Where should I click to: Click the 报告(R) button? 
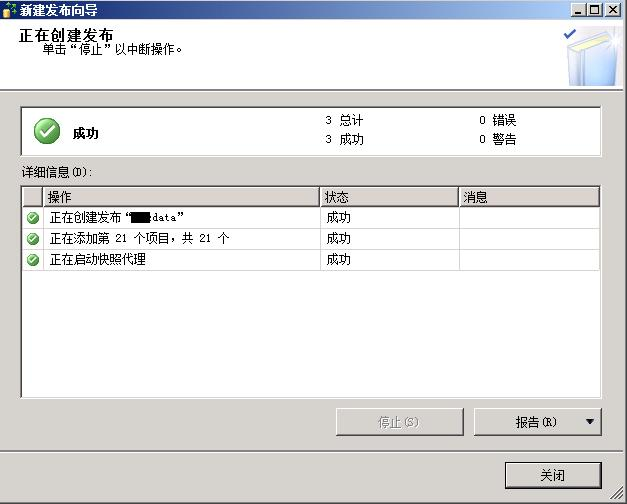coord(537,422)
